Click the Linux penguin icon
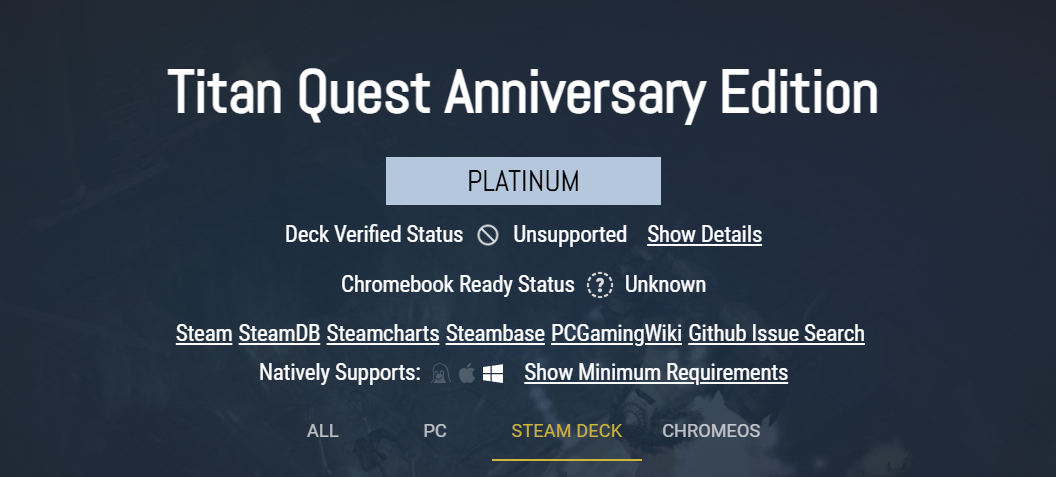This screenshot has width=1056, height=477. coord(440,374)
